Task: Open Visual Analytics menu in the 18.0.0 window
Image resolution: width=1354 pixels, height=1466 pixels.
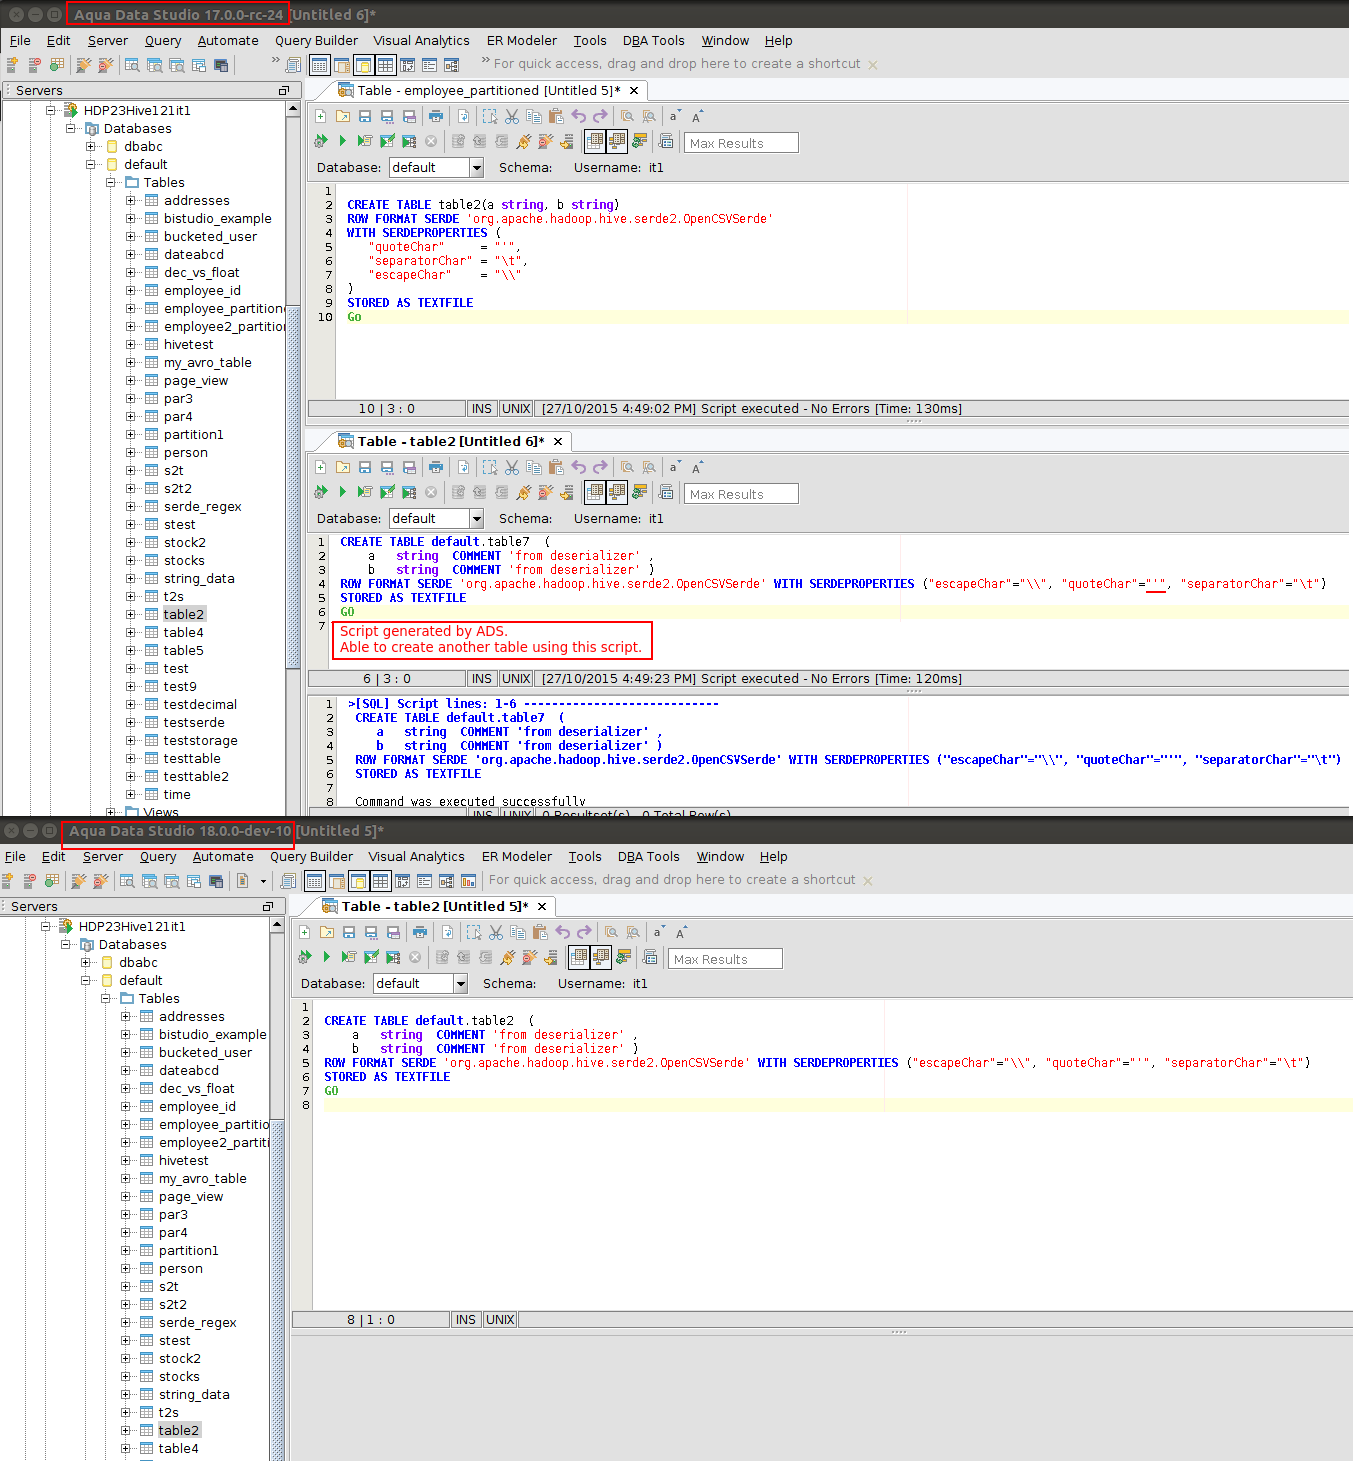Action: pyautogui.click(x=416, y=857)
